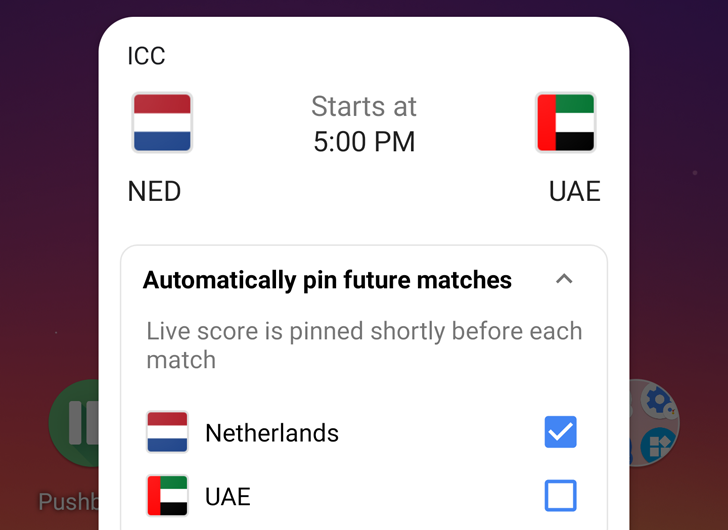
Task: Uncheck the Netherlands checkbox
Action: click(x=561, y=432)
